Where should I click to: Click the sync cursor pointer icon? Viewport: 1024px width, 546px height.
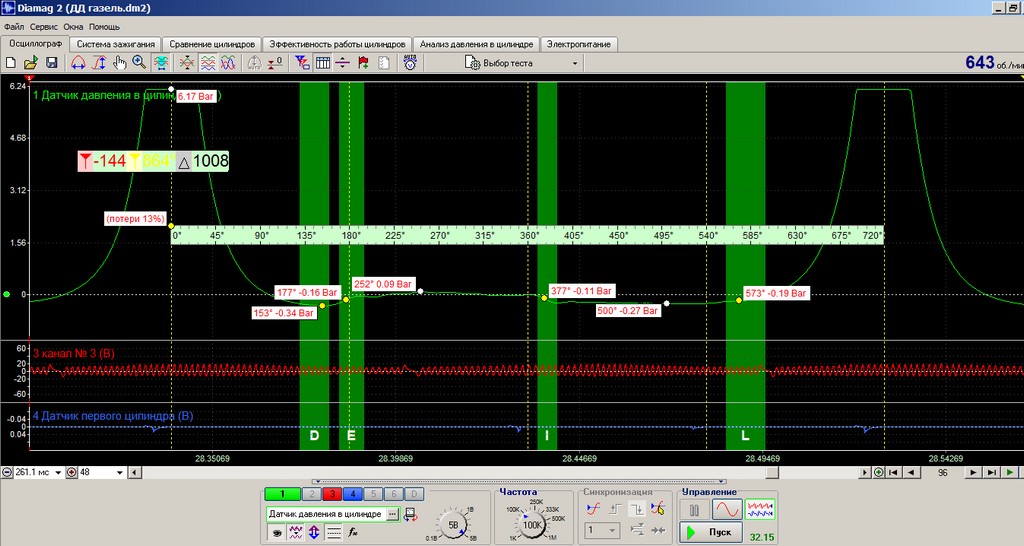658,509
